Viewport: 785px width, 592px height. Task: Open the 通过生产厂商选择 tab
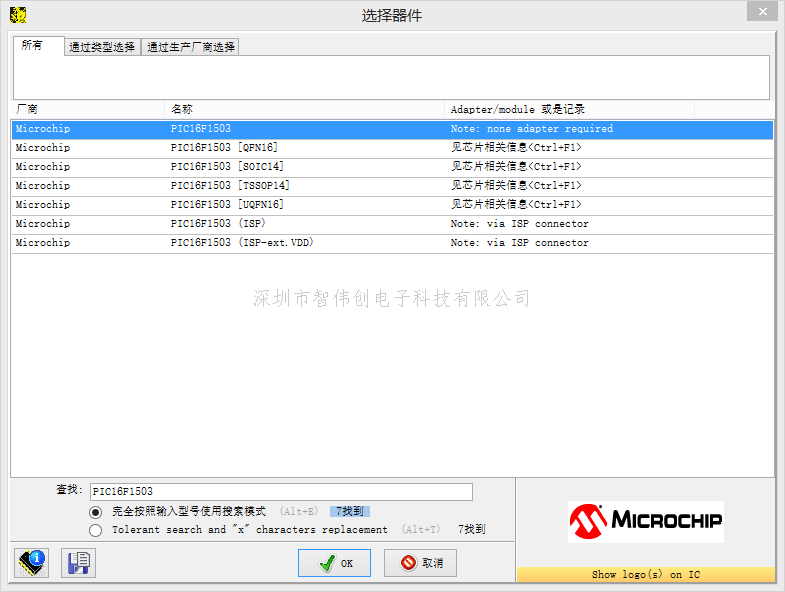[x=190, y=47]
